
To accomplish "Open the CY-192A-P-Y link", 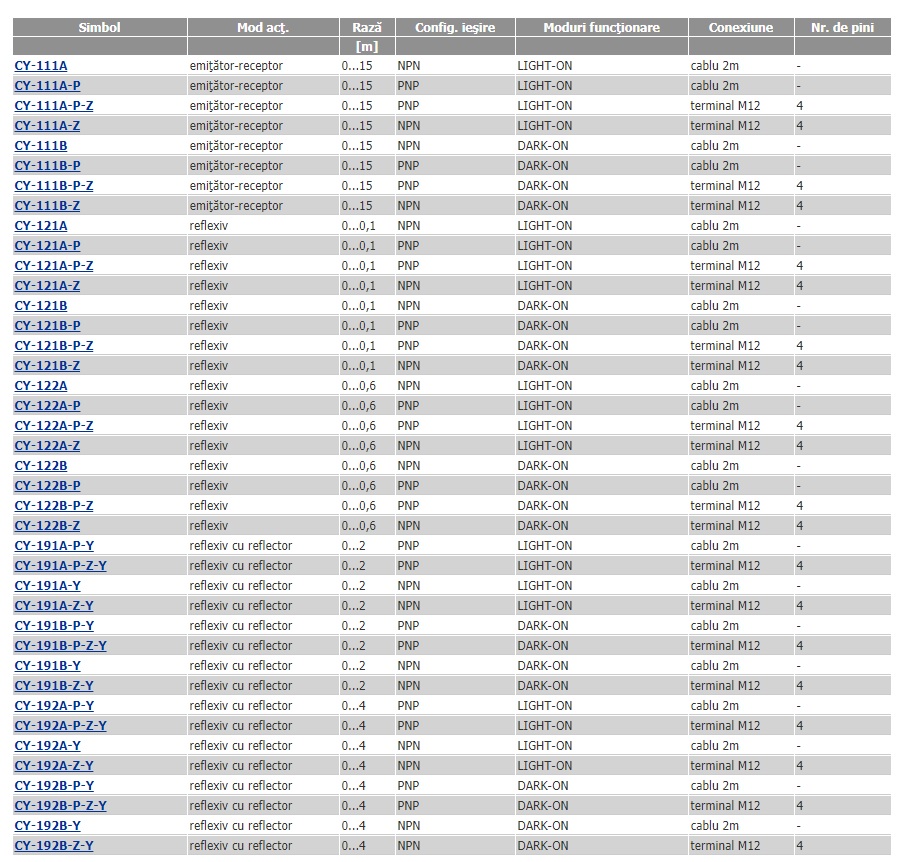I will pyautogui.click(x=54, y=706).
